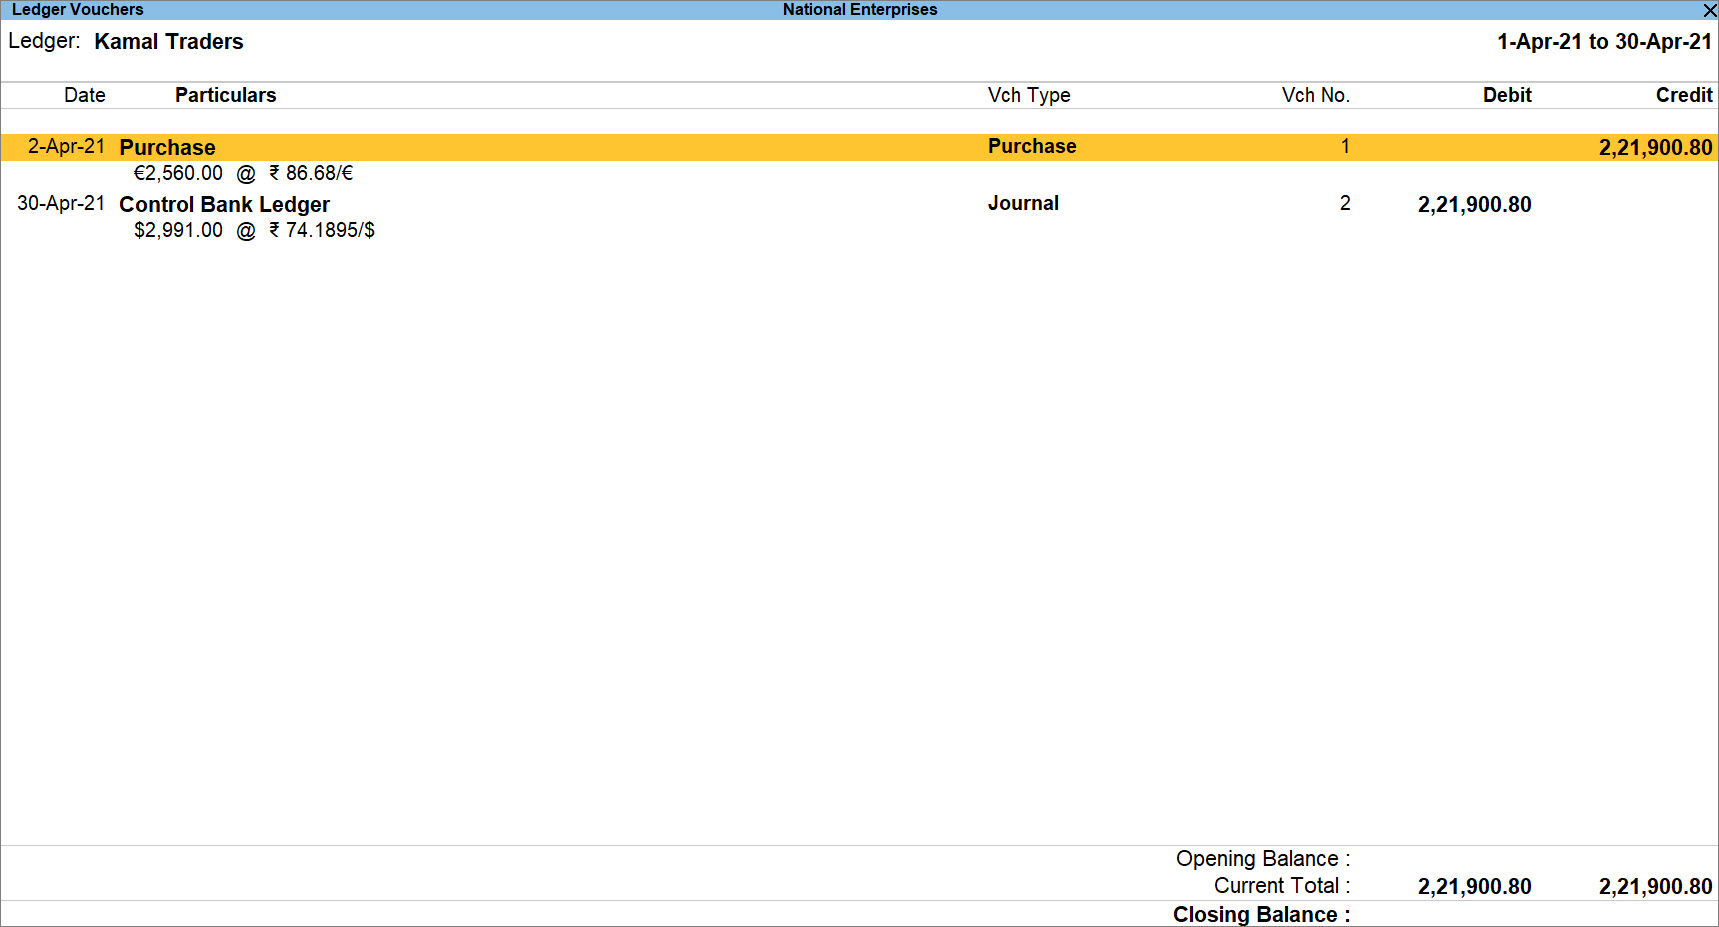Click the Ledger Vouchers title text

coord(78,10)
